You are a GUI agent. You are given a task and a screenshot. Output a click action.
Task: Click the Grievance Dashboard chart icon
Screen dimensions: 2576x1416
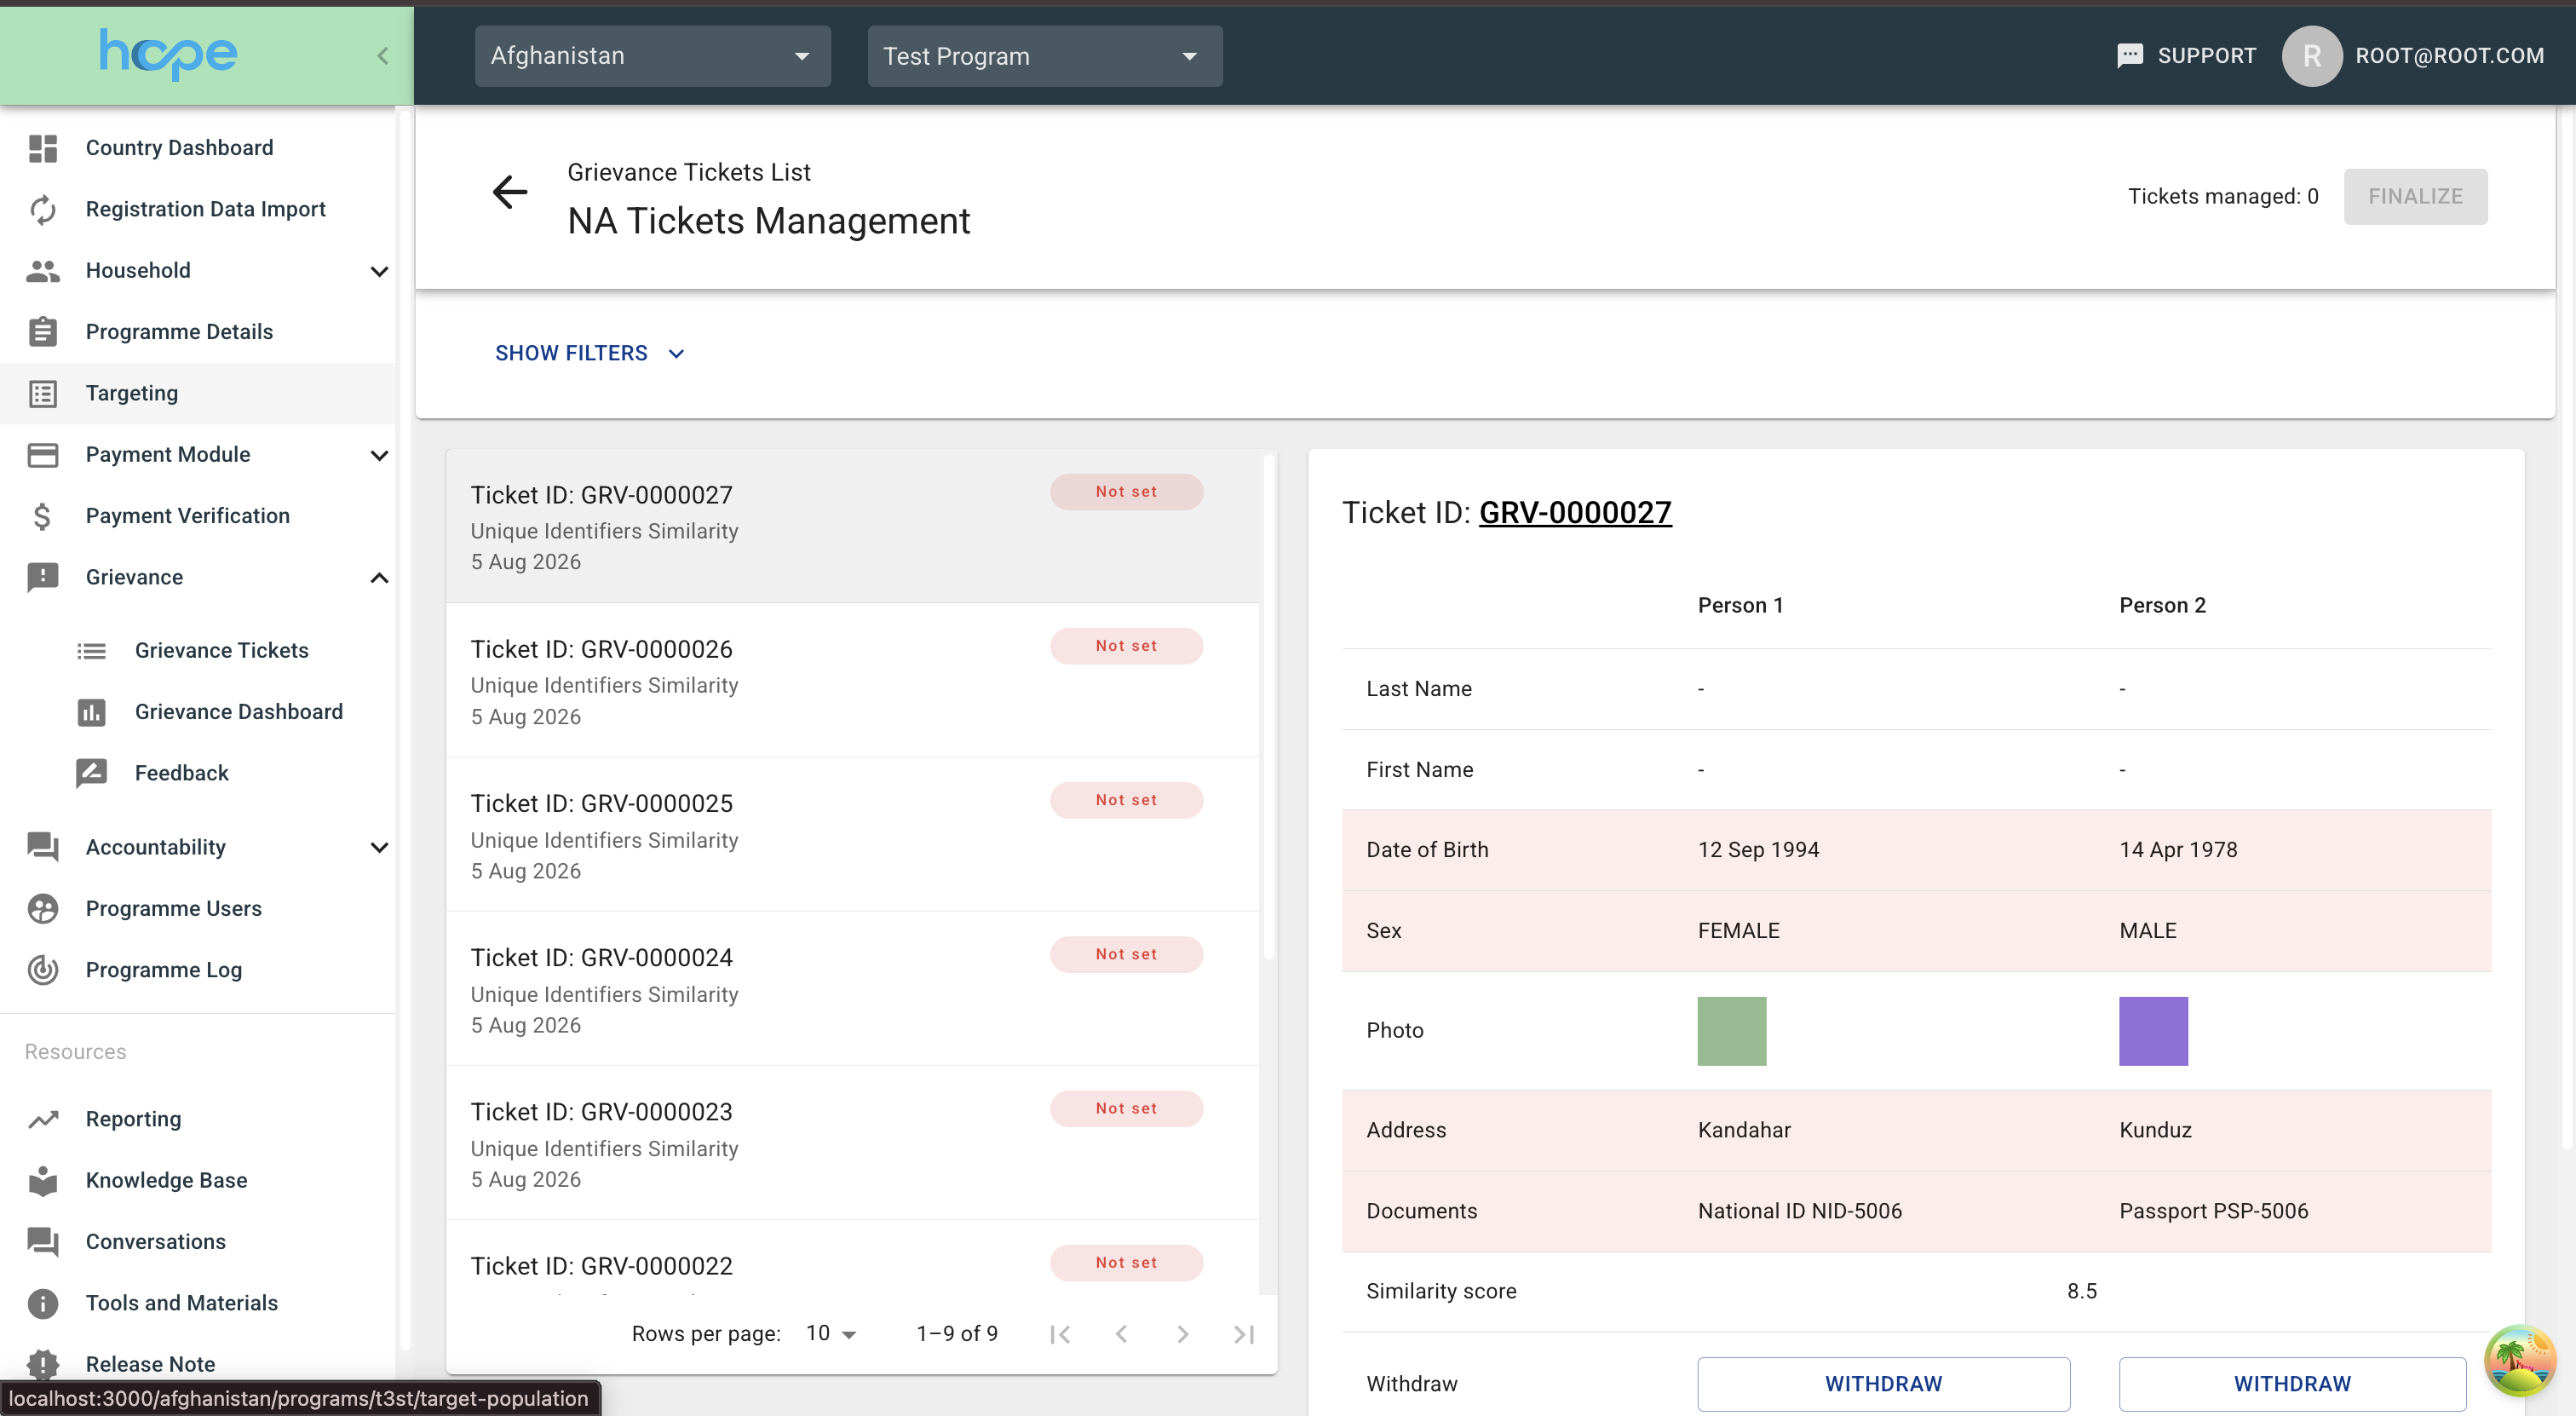tap(92, 712)
